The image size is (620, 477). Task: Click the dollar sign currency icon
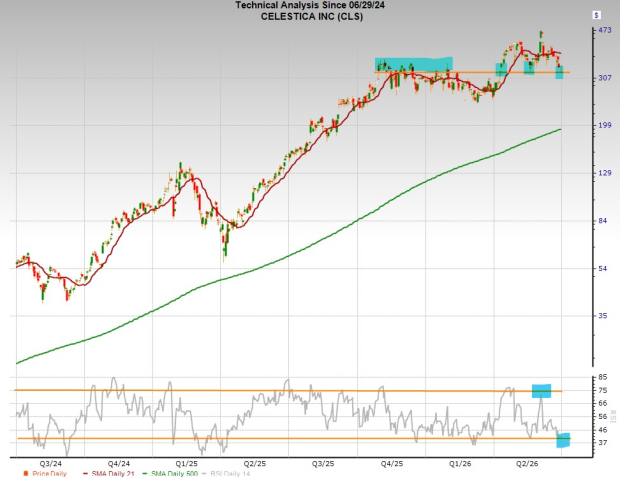596,15
